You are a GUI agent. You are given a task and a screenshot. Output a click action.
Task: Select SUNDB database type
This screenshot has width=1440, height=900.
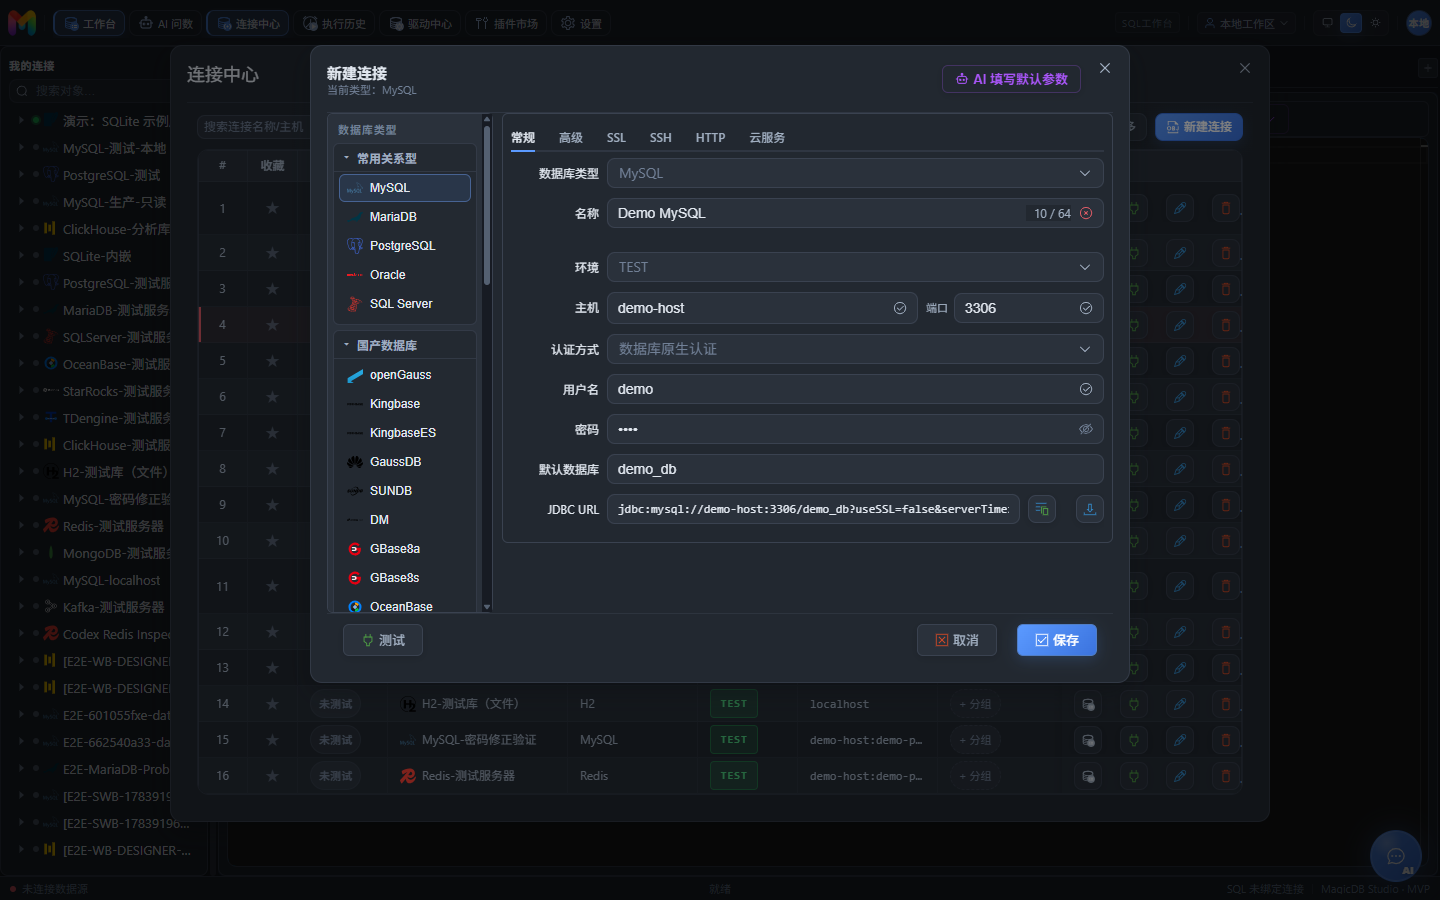tap(405, 491)
